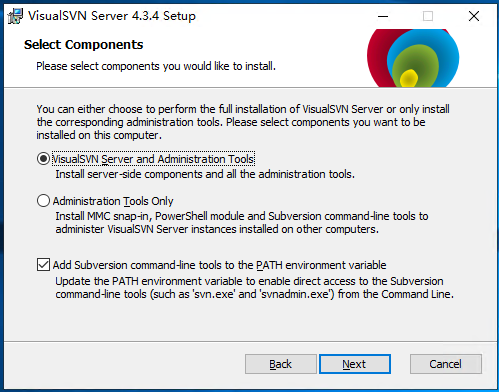
Task: Choose the Administration Tools Only radio button
Action: [x=43, y=201]
